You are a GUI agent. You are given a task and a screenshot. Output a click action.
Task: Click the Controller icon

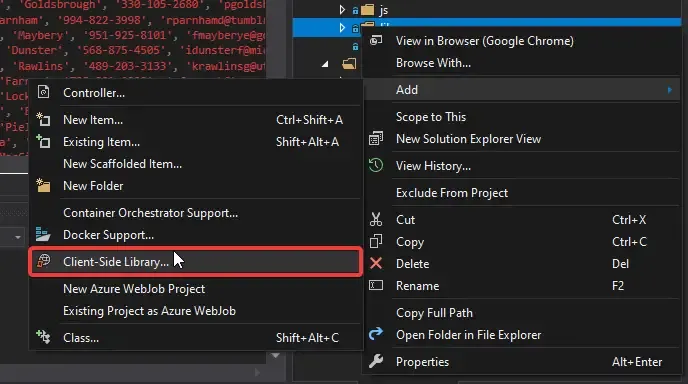43,92
